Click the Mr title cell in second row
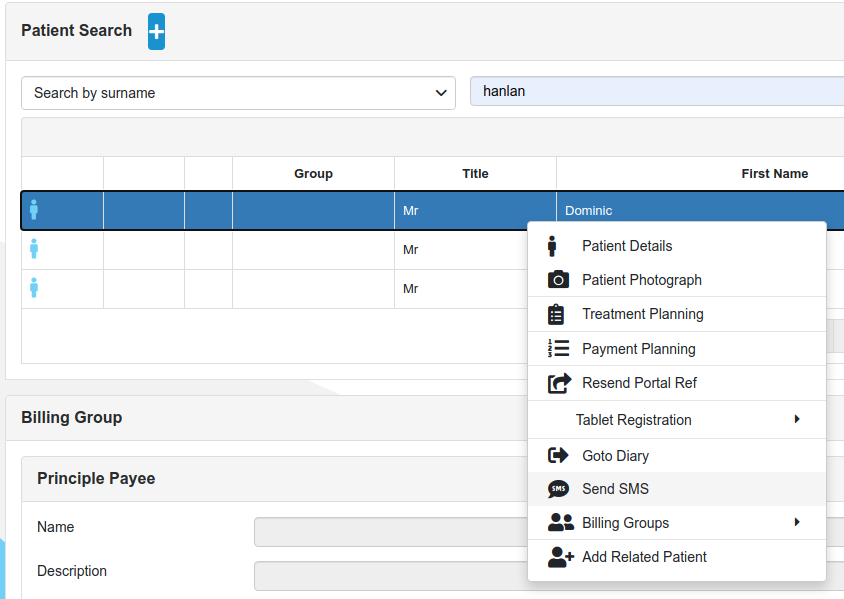Image resolution: width=844 pixels, height=599 pixels. point(462,250)
